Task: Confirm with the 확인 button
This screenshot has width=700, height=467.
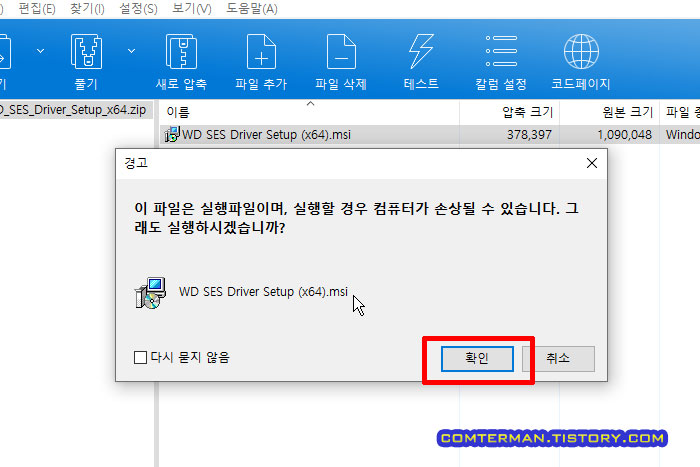Action: [x=477, y=359]
